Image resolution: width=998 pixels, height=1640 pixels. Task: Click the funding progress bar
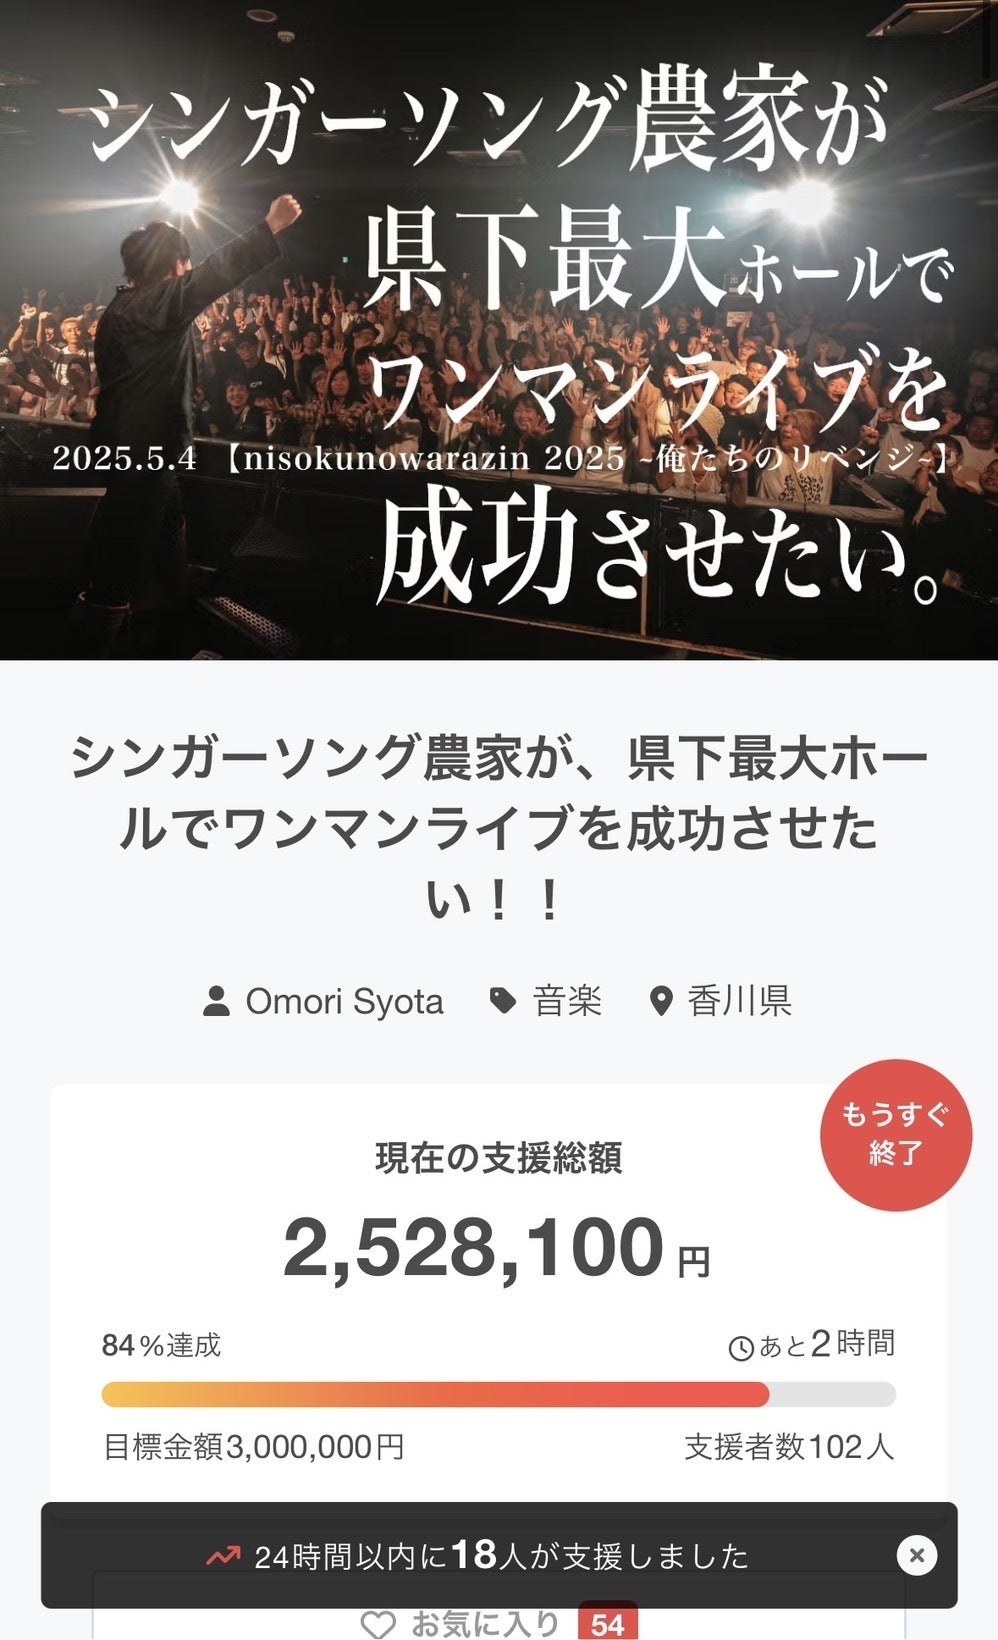coord(498,1395)
